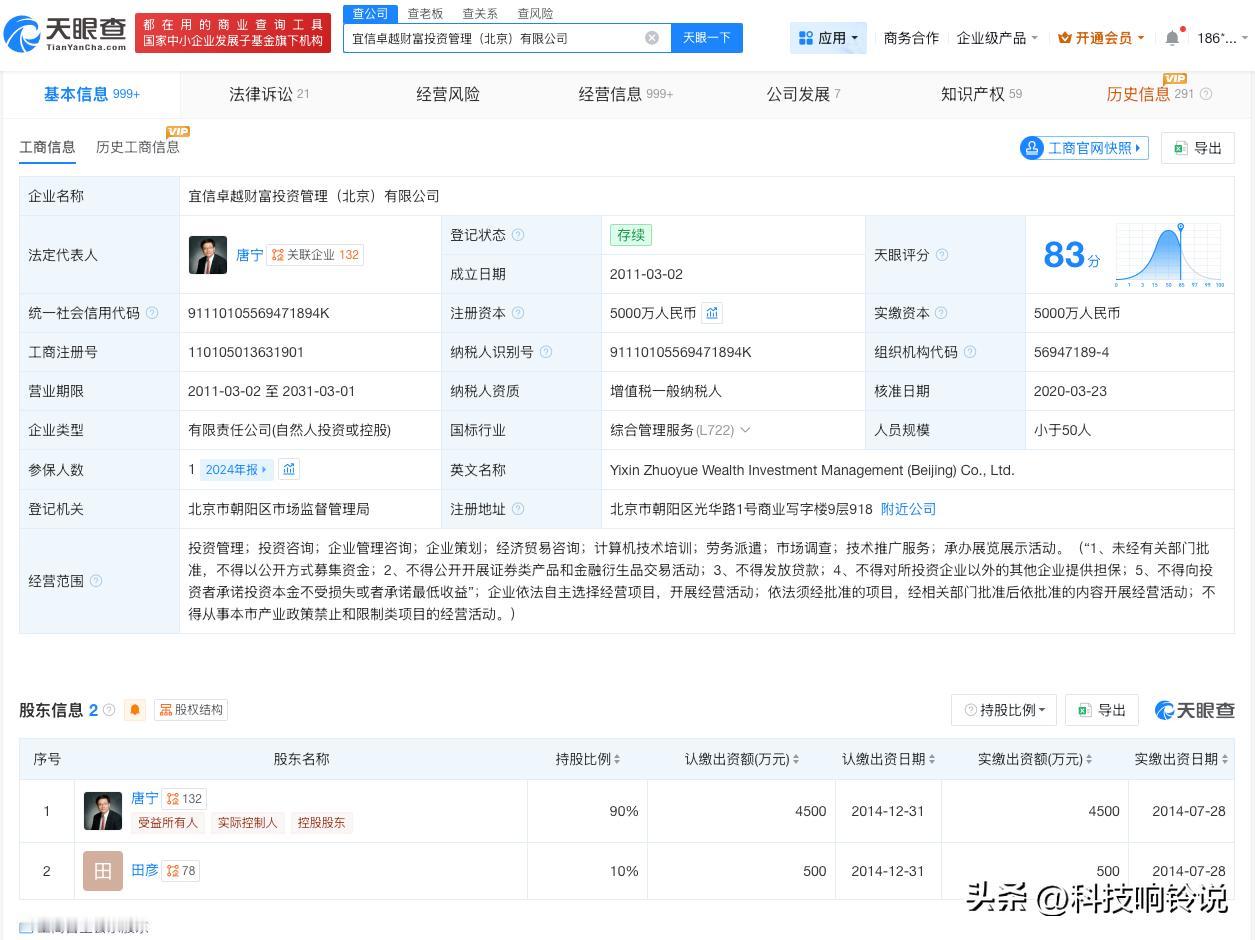The height and width of the screenshot is (940, 1255).
Task: Click help icon beside 组织机构代码
Action: click(970, 352)
